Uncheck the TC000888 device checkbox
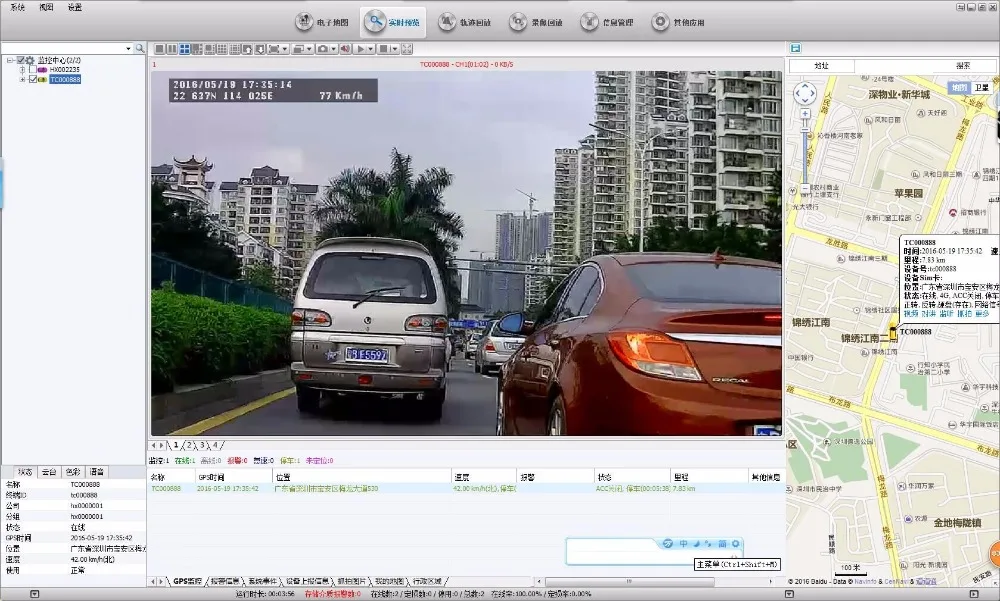This screenshot has width=1000, height=601. (x=33, y=79)
